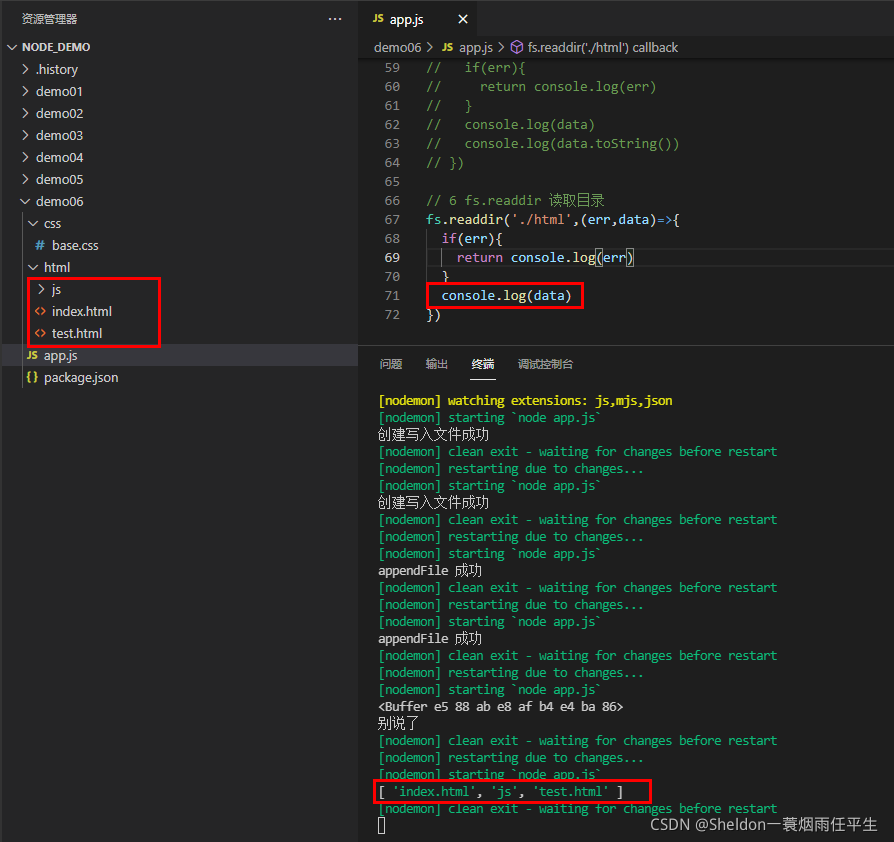Screen dimensions: 894x842
Task: Click the first '创建写入文件成功' terminal line
Action: coord(433,434)
